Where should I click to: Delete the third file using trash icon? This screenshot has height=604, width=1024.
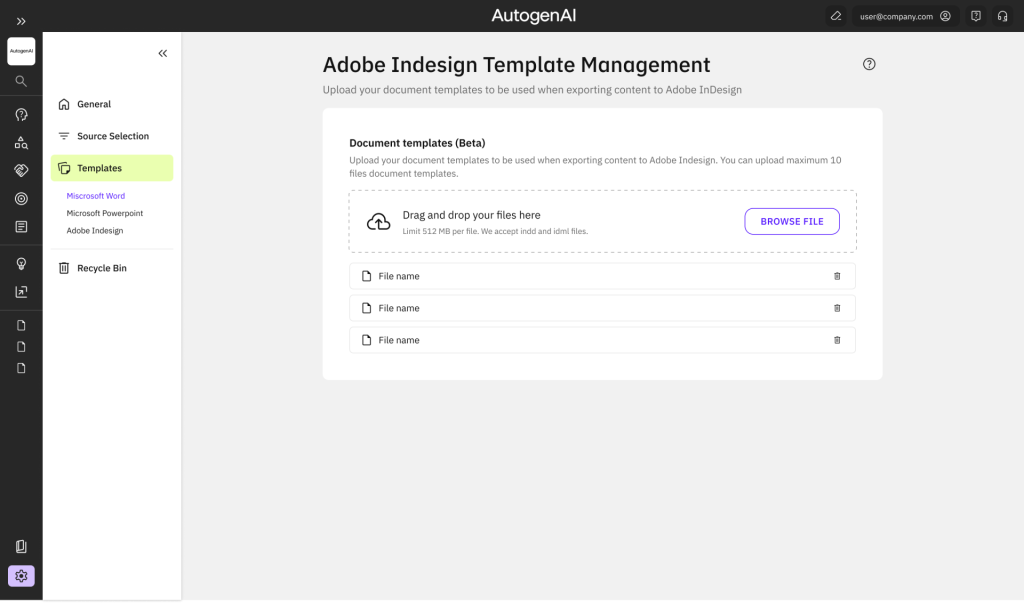coord(837,340)
